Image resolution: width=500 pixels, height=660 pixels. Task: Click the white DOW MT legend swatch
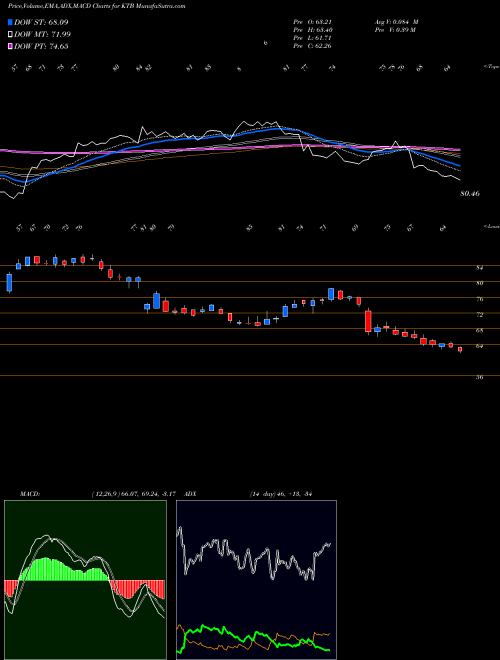(10, 35)
